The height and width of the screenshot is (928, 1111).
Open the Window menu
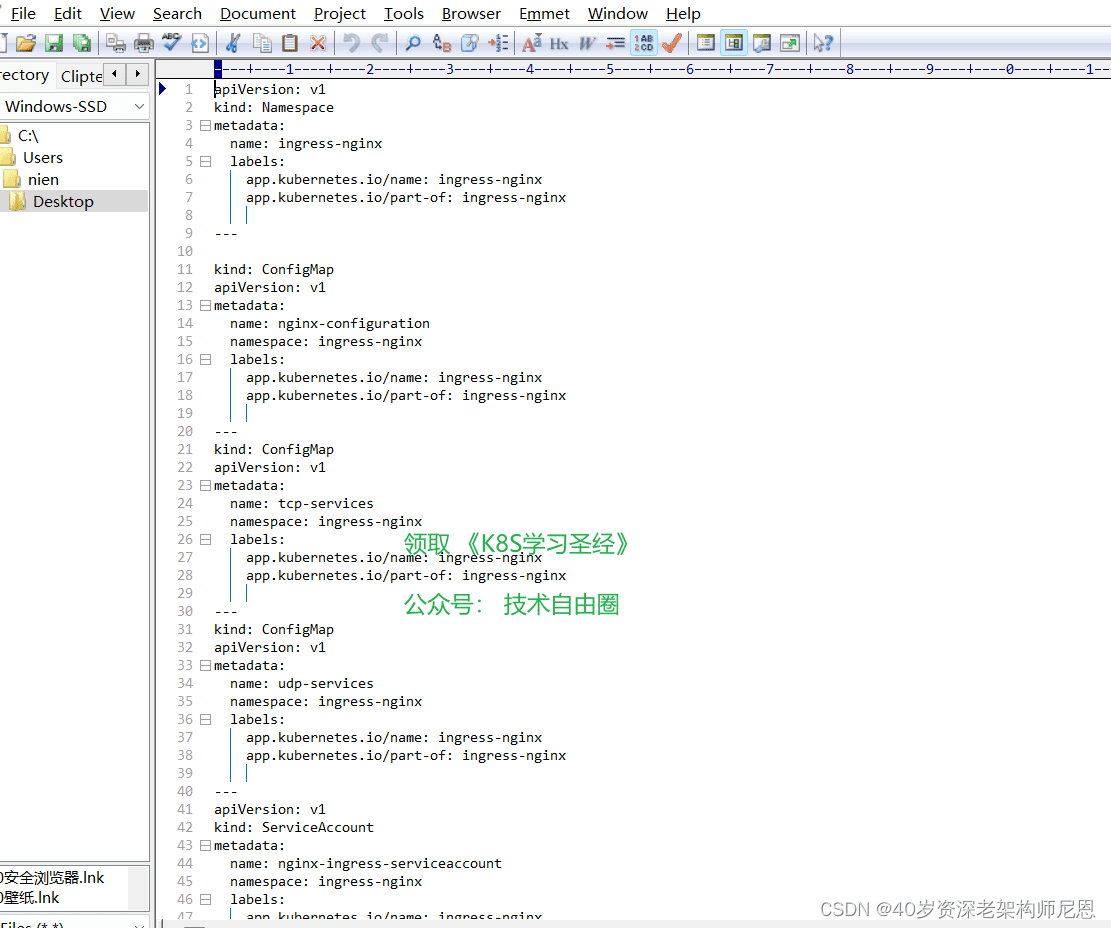pos(618,13)
